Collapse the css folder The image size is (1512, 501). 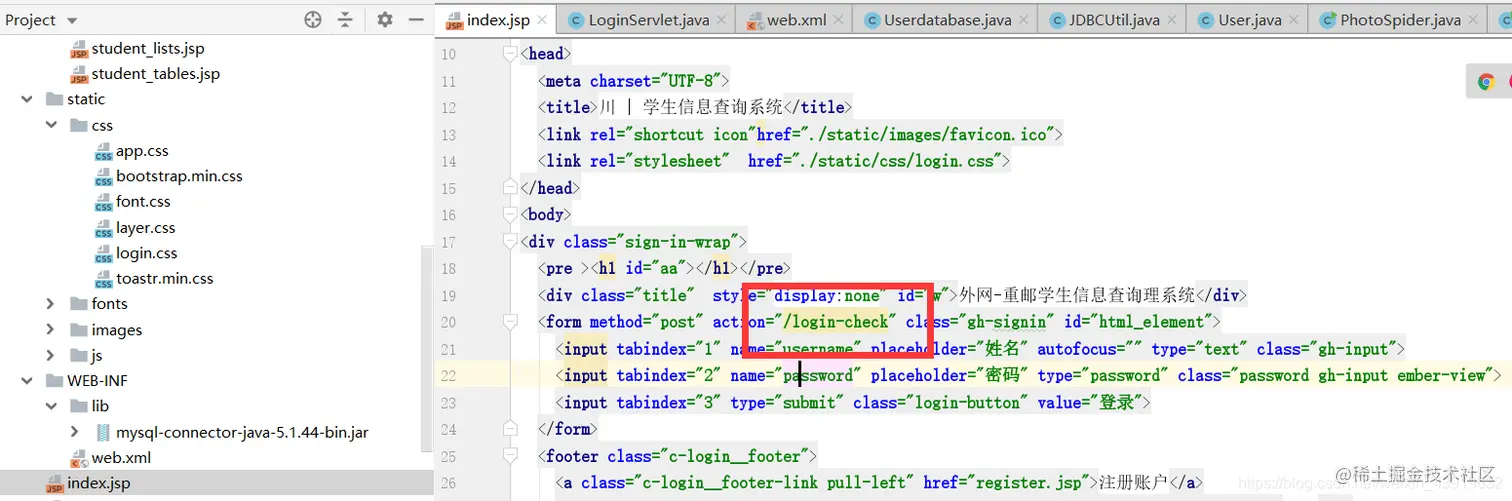click(51, 125)
